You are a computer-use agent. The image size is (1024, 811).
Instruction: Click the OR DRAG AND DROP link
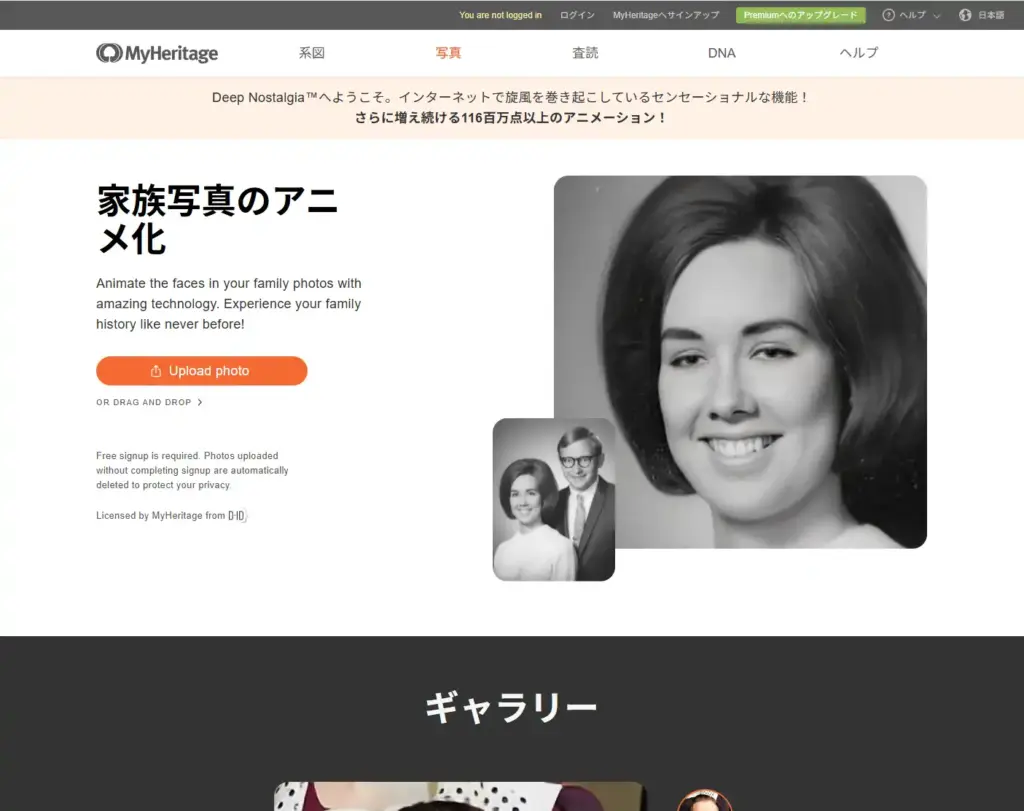tap(150, 402)
